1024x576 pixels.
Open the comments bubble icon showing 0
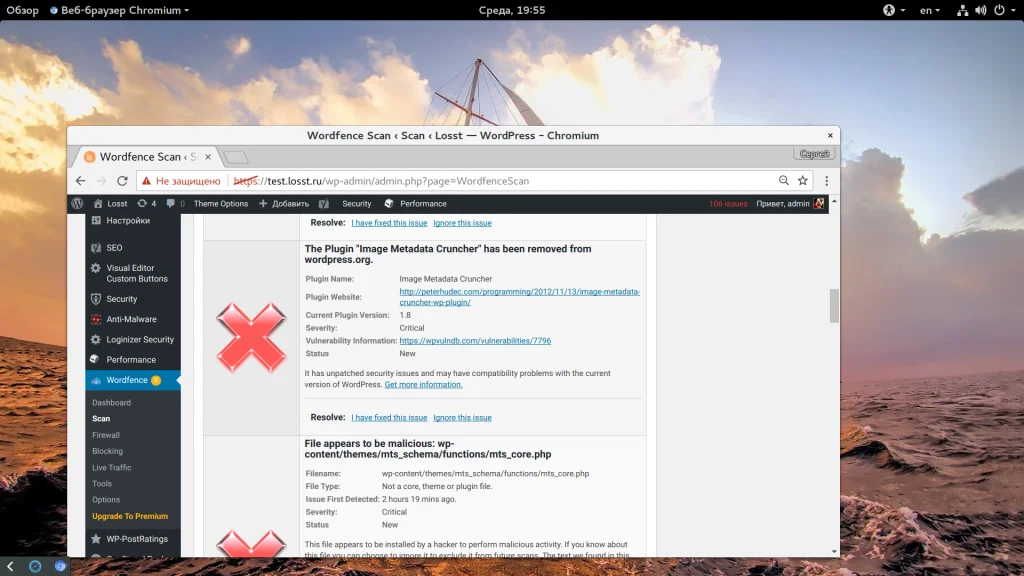point(175,204)
